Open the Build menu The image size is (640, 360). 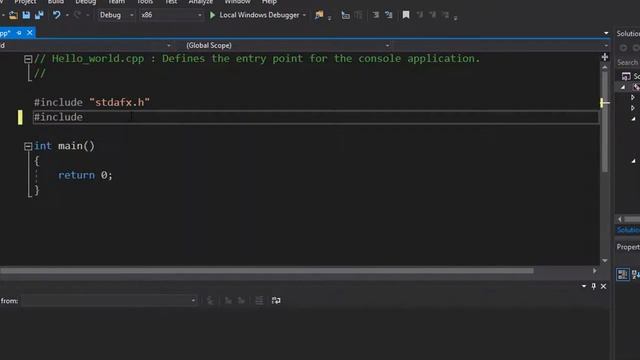coord(56,2)
